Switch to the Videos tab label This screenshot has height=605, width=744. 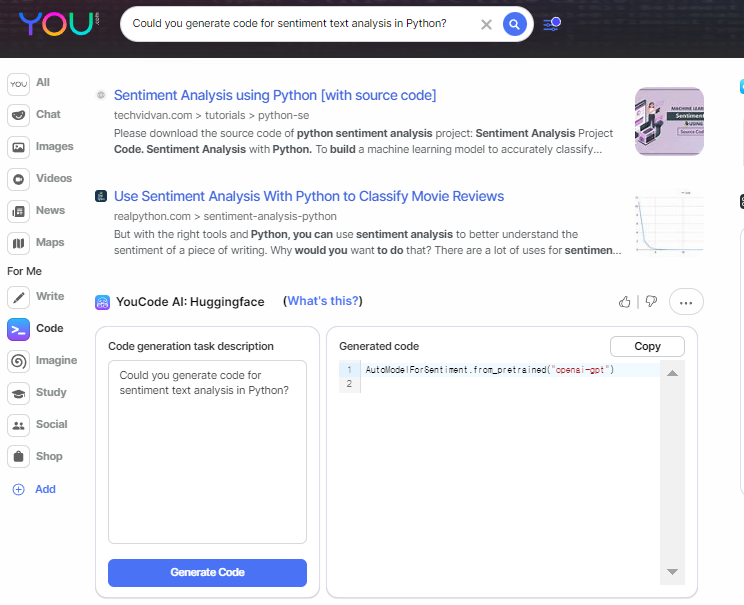[54, 178]
